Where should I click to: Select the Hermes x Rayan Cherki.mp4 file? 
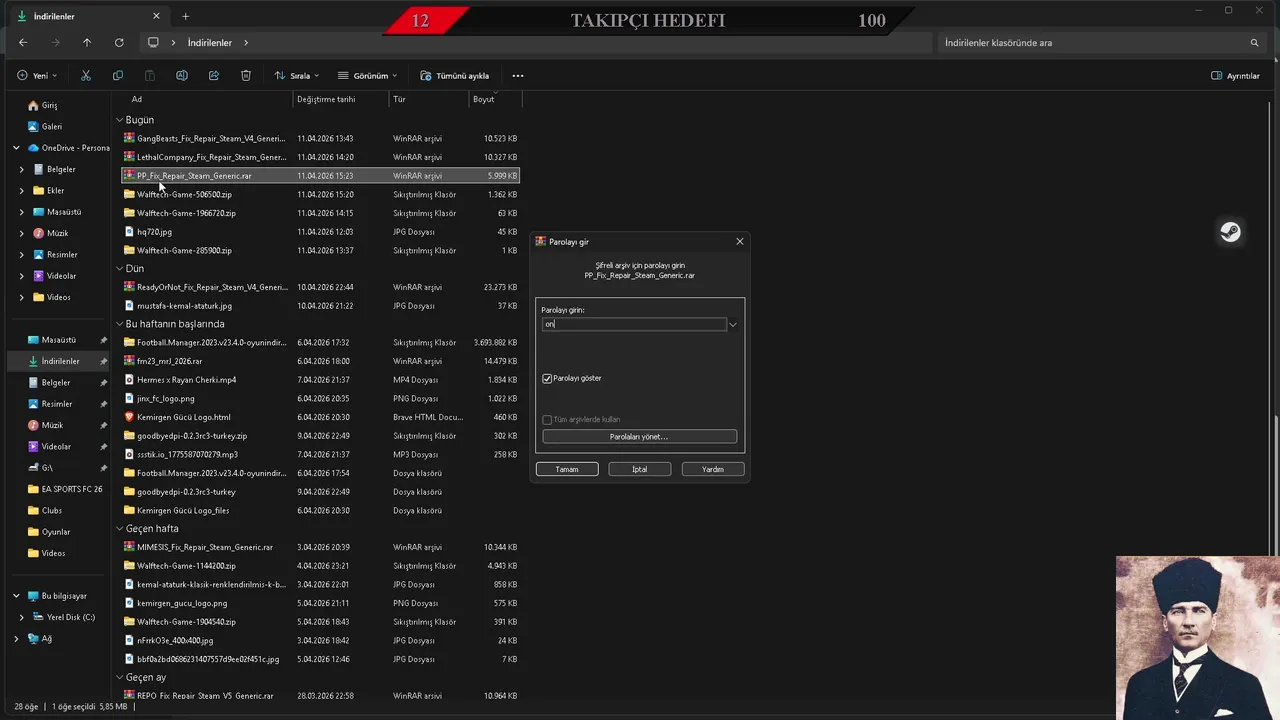click(186, 380)
